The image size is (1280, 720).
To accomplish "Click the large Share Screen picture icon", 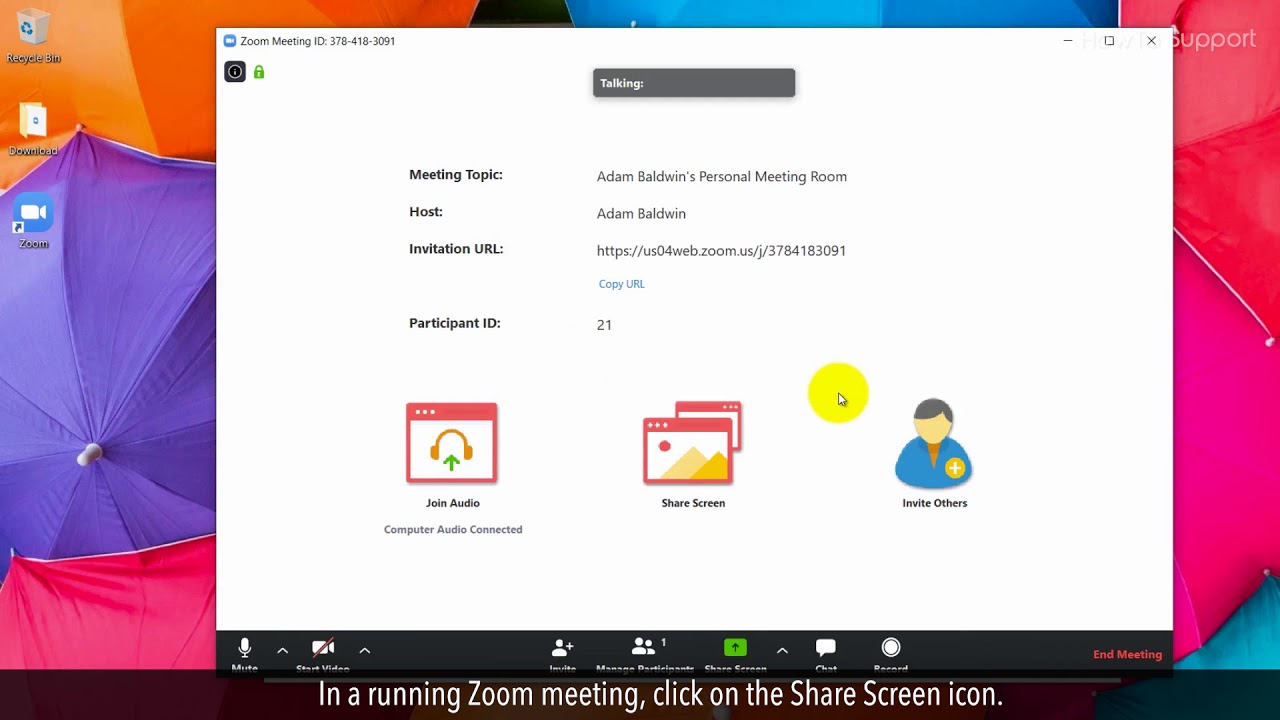I will click(x=692, y=443).
